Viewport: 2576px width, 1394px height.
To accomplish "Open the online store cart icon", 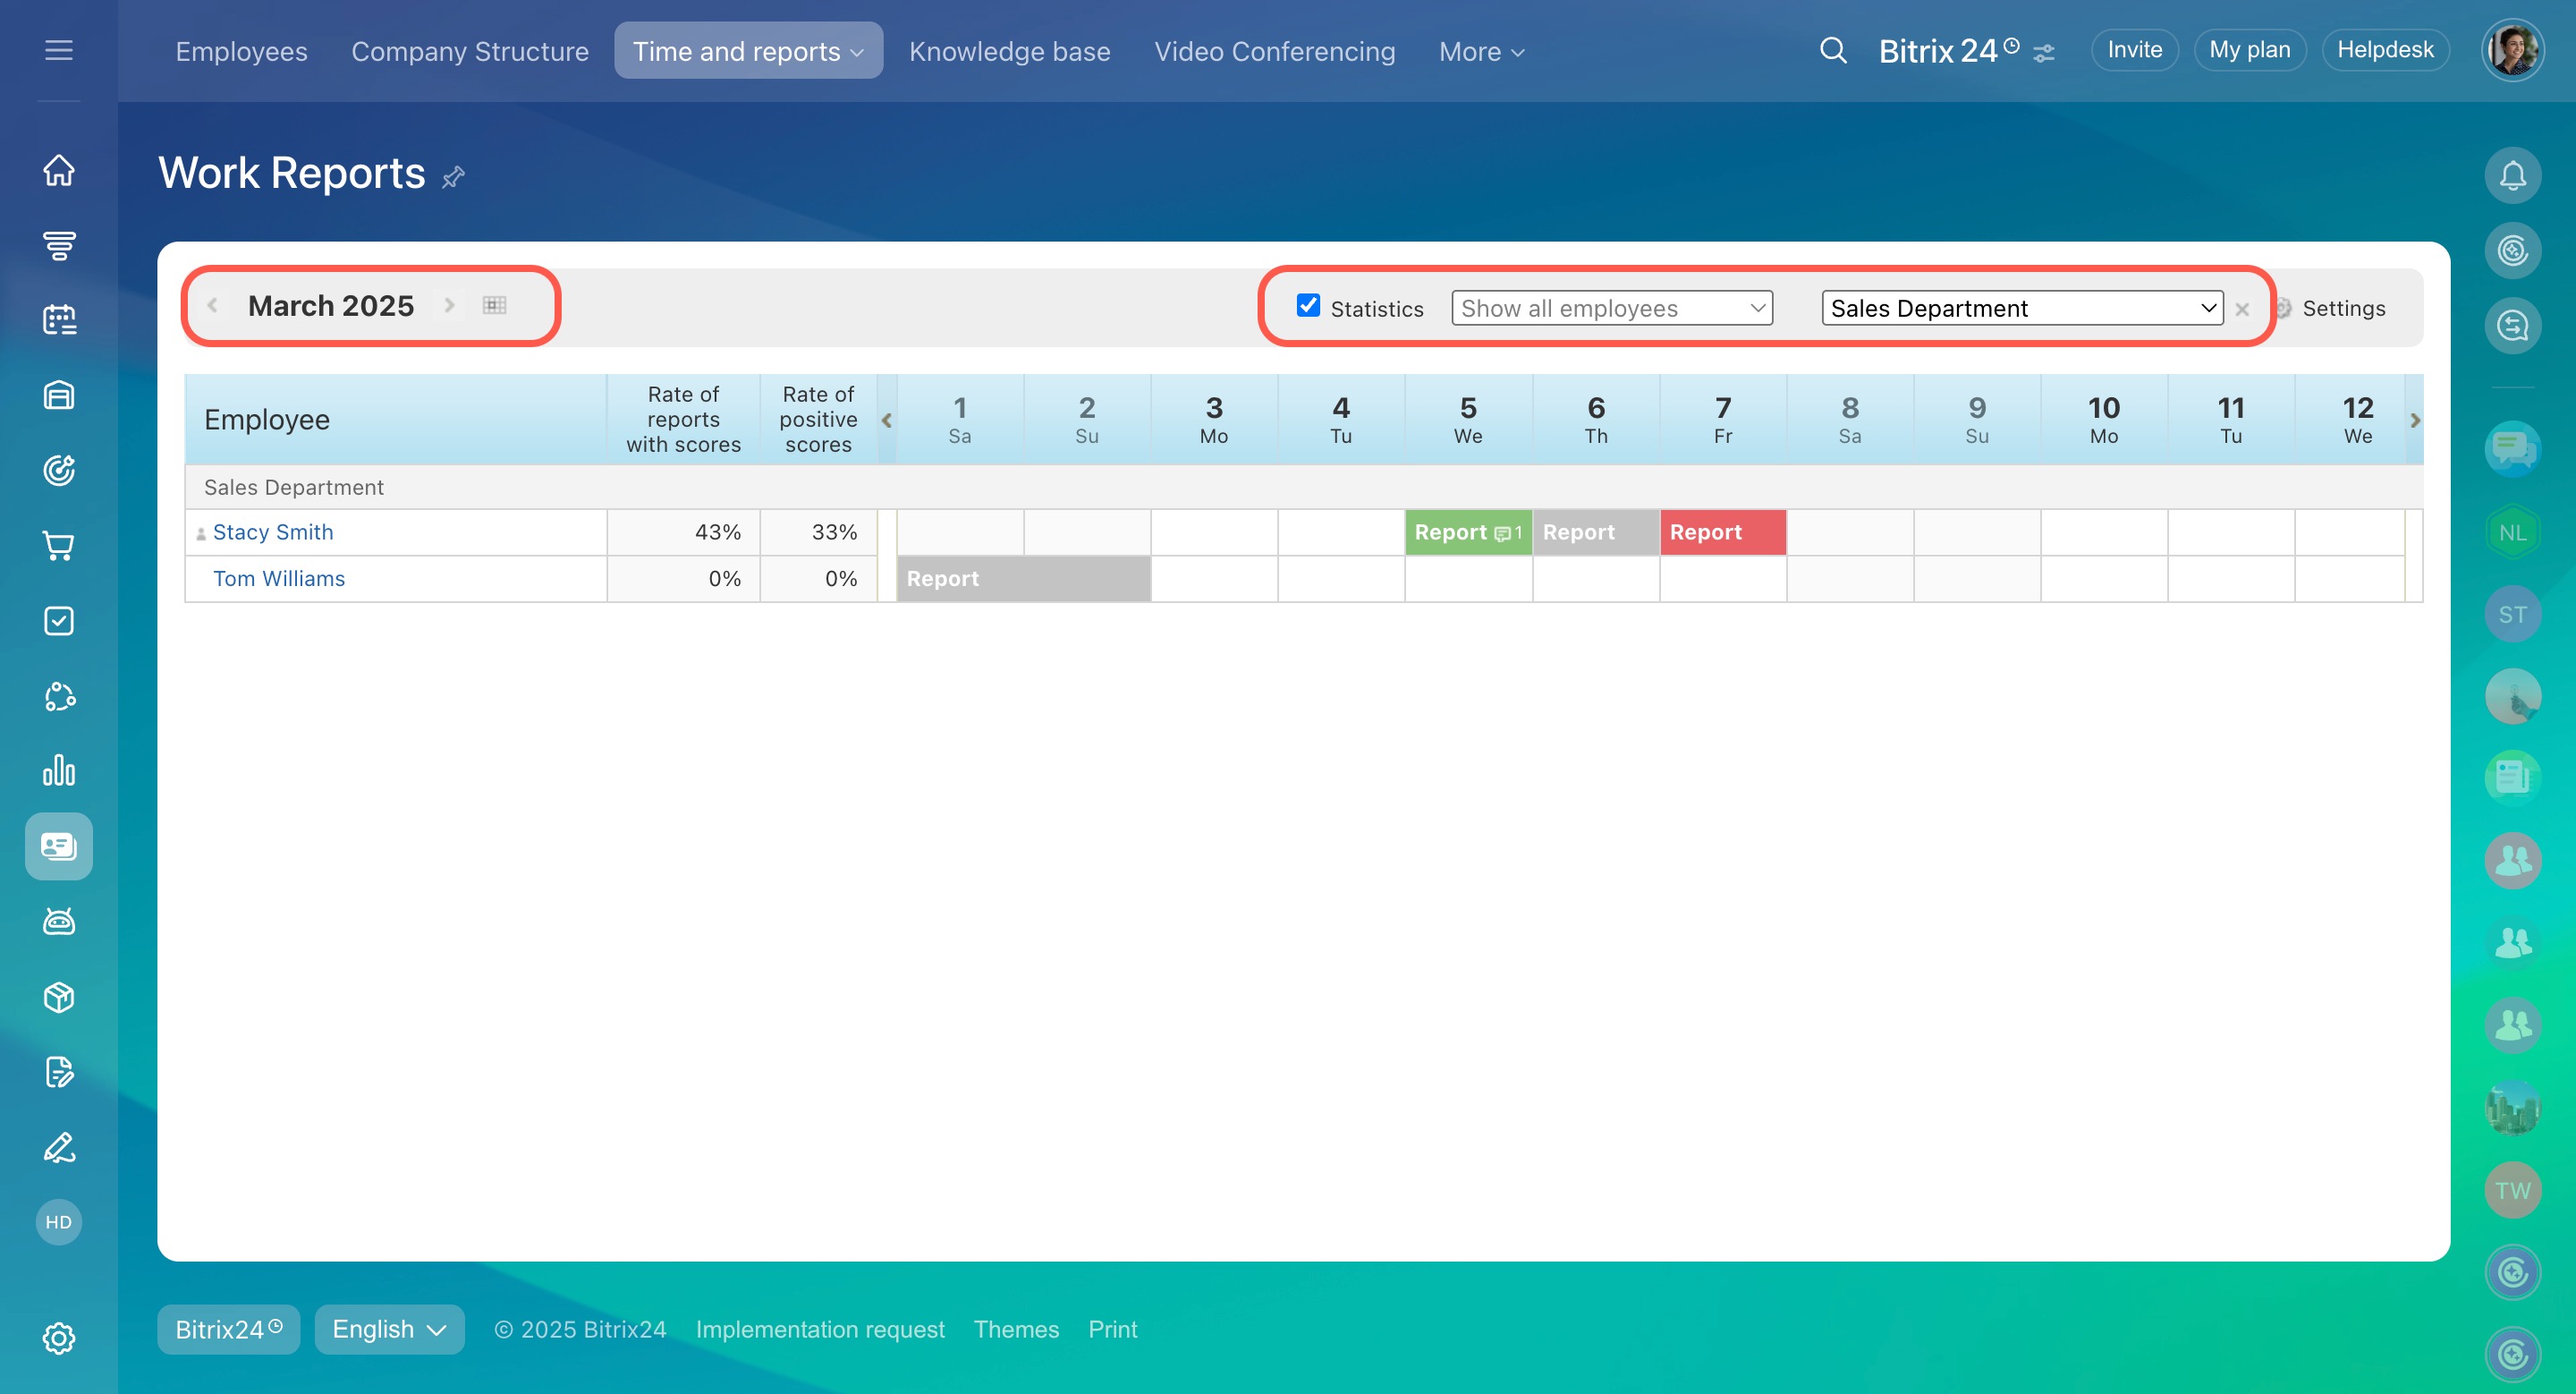I will pos(59,546).
